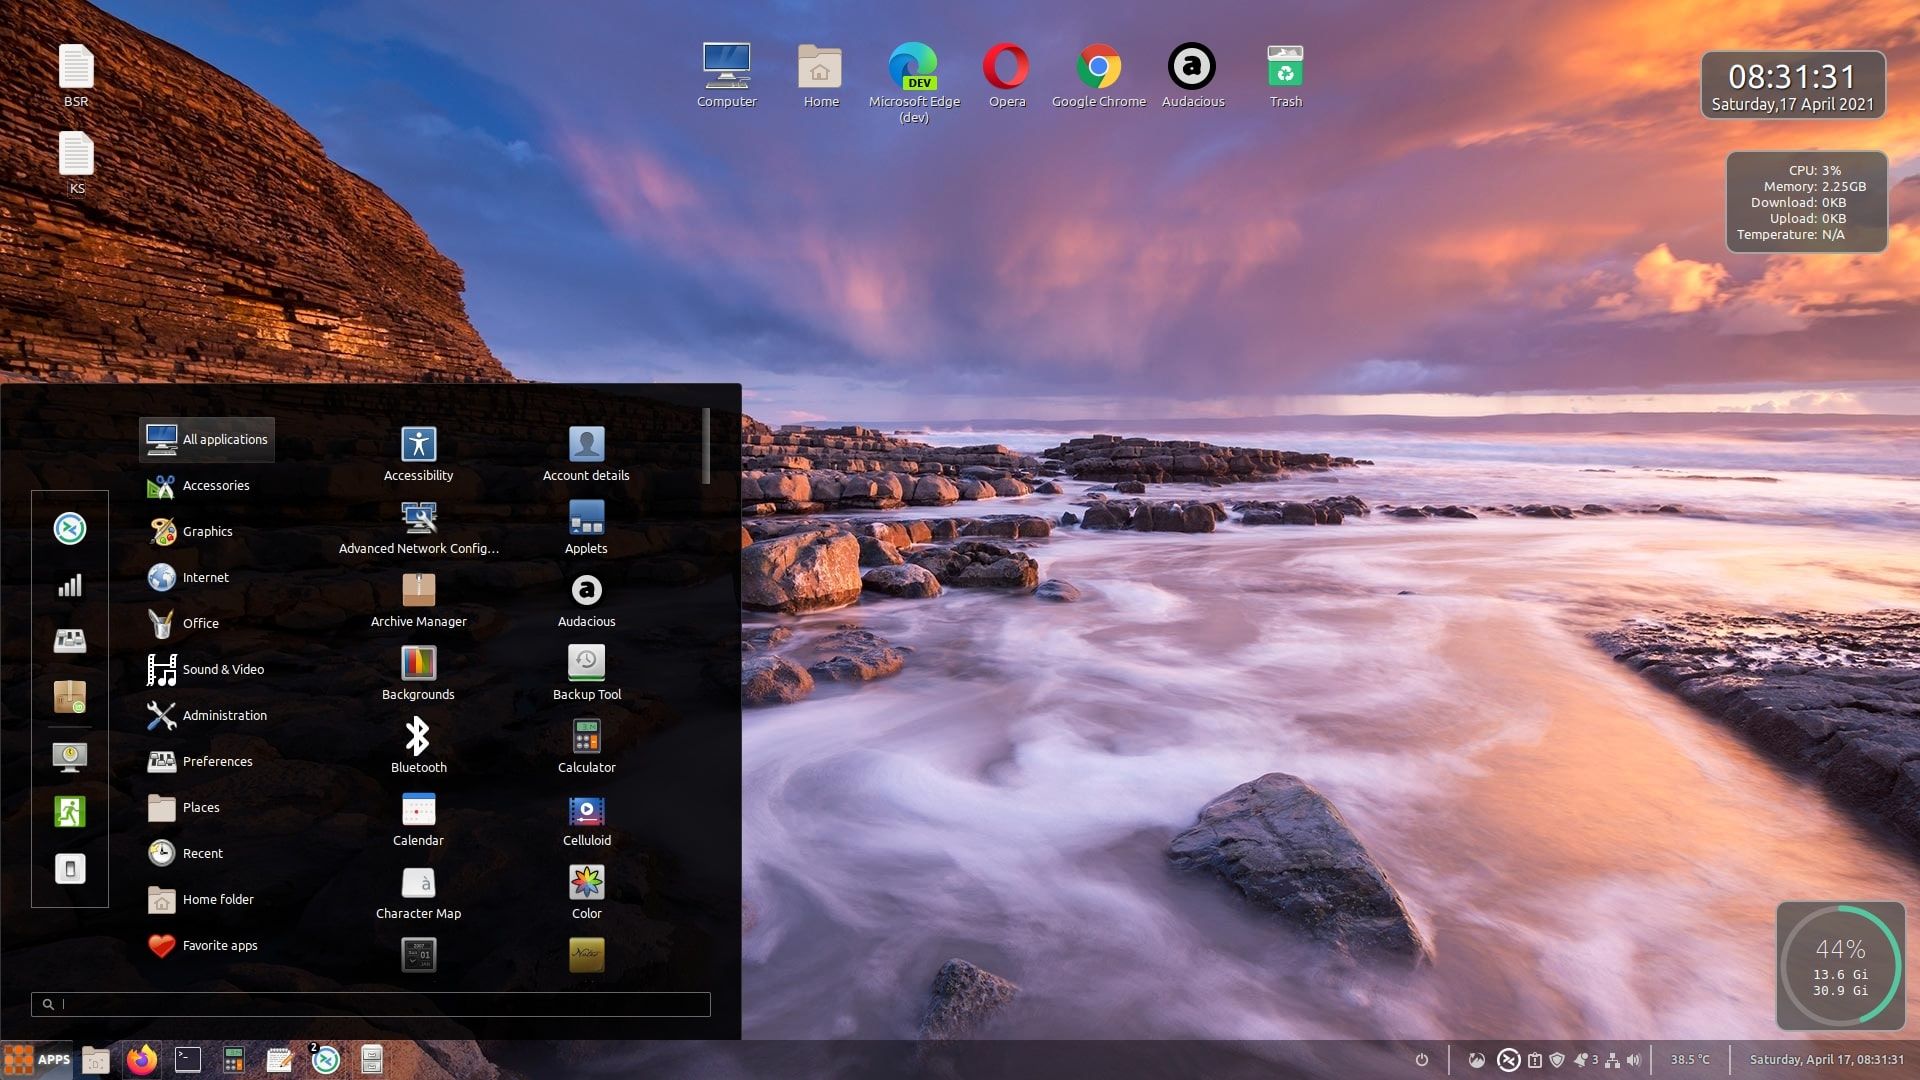Open Bluetooth settings from menu

(418, 746)
